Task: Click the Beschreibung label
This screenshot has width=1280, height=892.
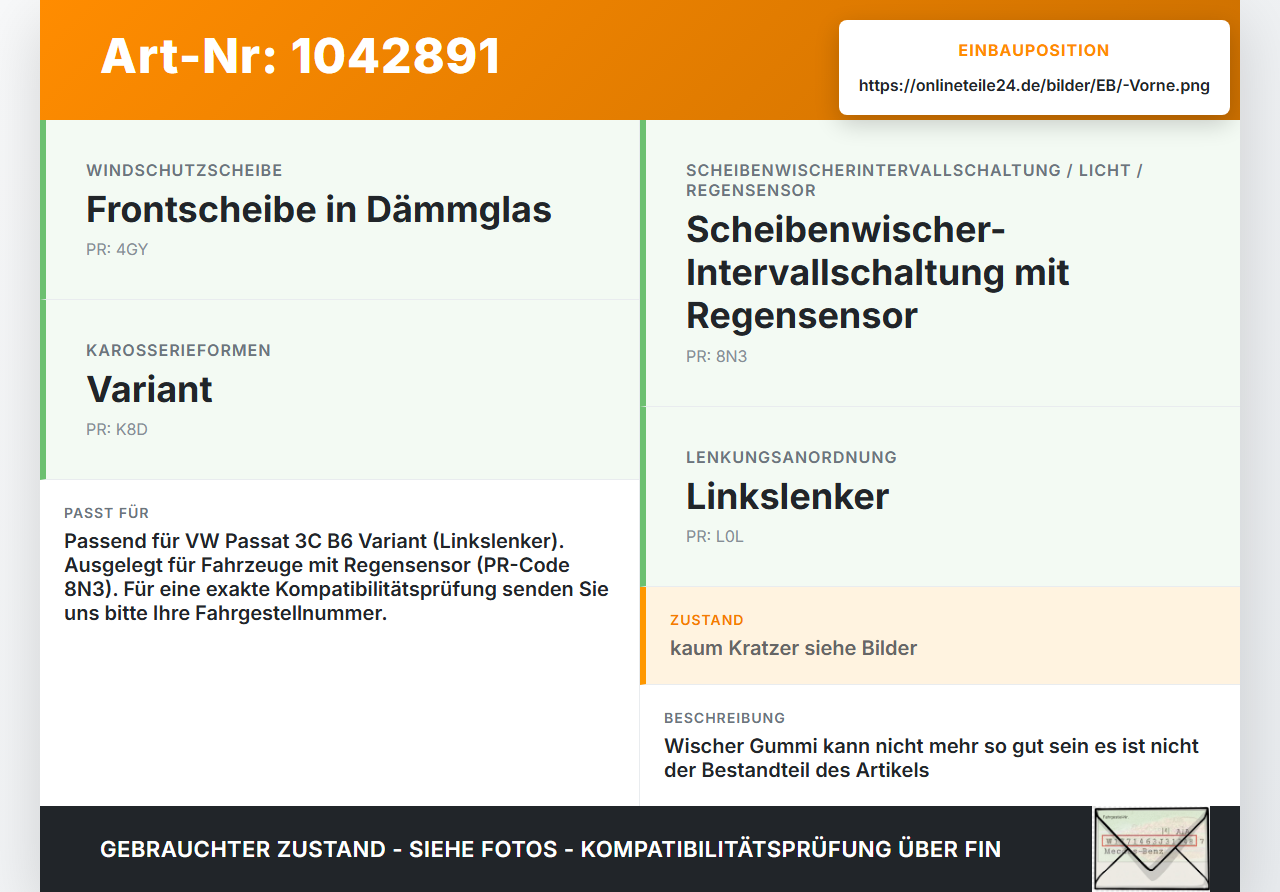Action: tap(724, 718)
